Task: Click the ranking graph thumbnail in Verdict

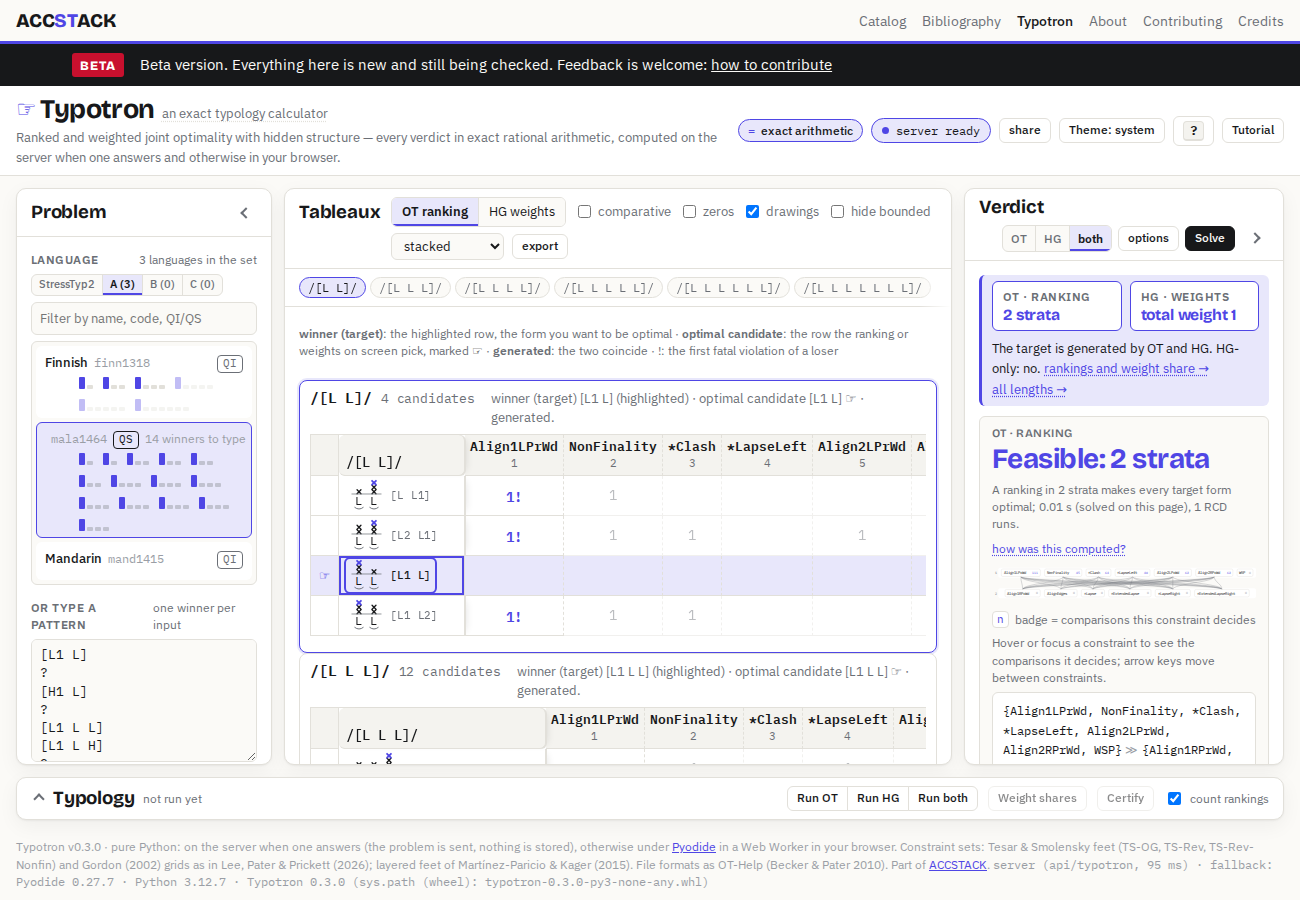Action: tap(1123, 584)
